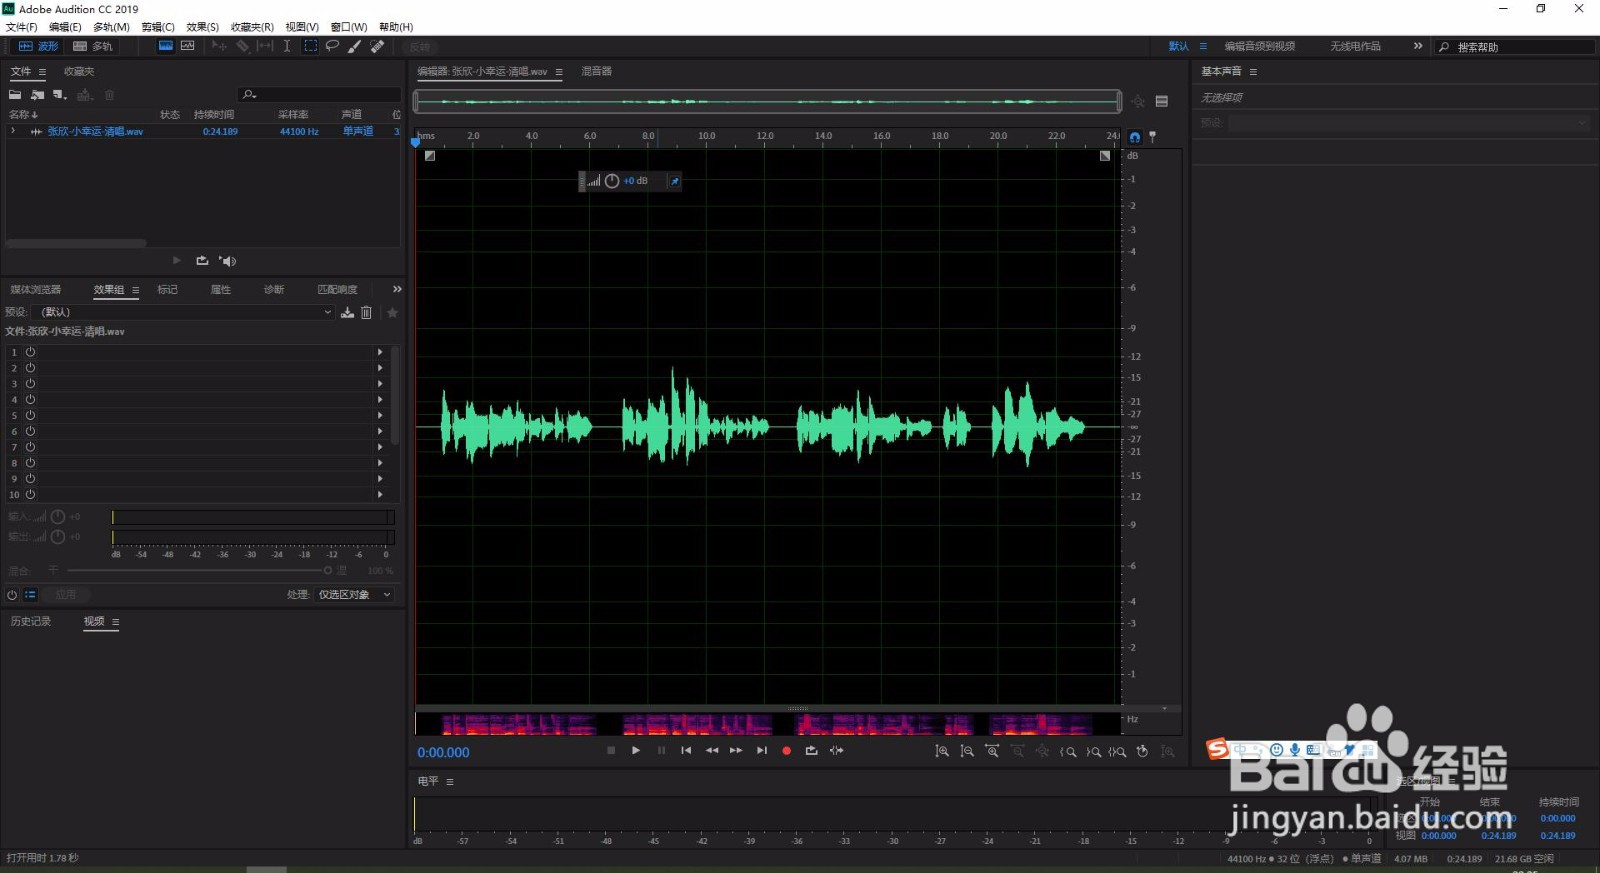
Task: Expand the 张欣-小幸运-清唱.wav file entry
Action: [x=13, y=131]
